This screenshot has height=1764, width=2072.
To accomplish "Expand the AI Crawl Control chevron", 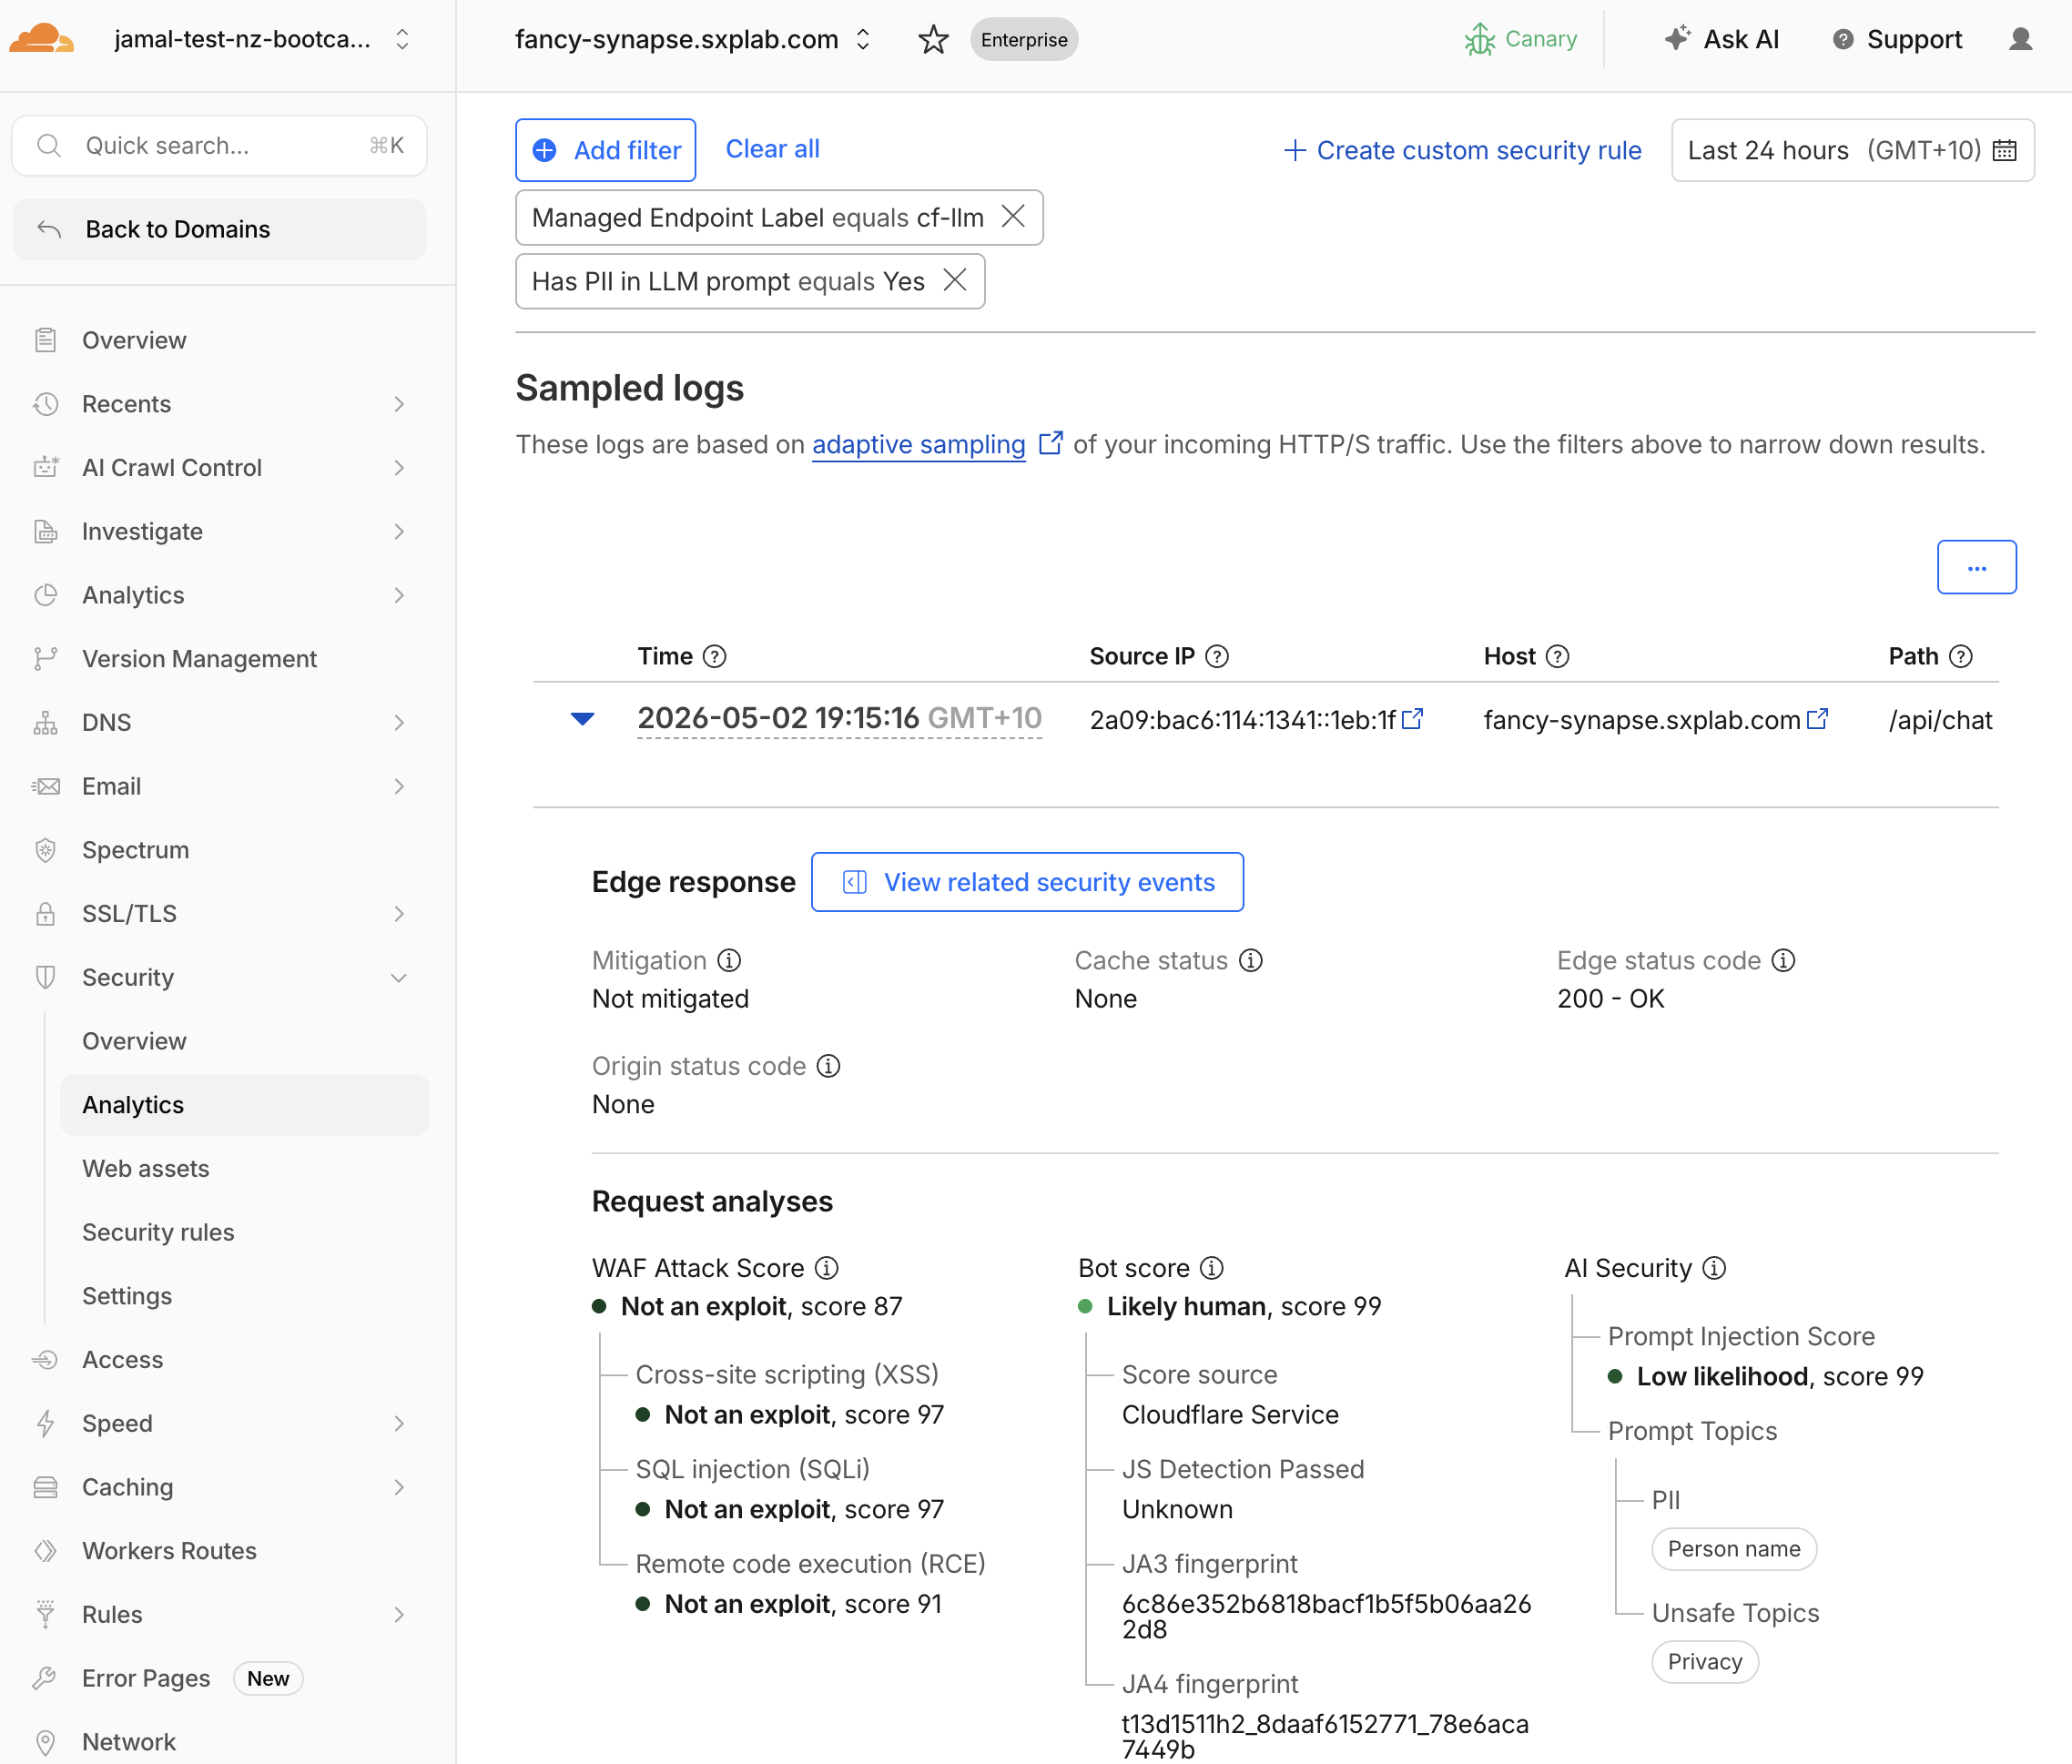I will (399, 468).
